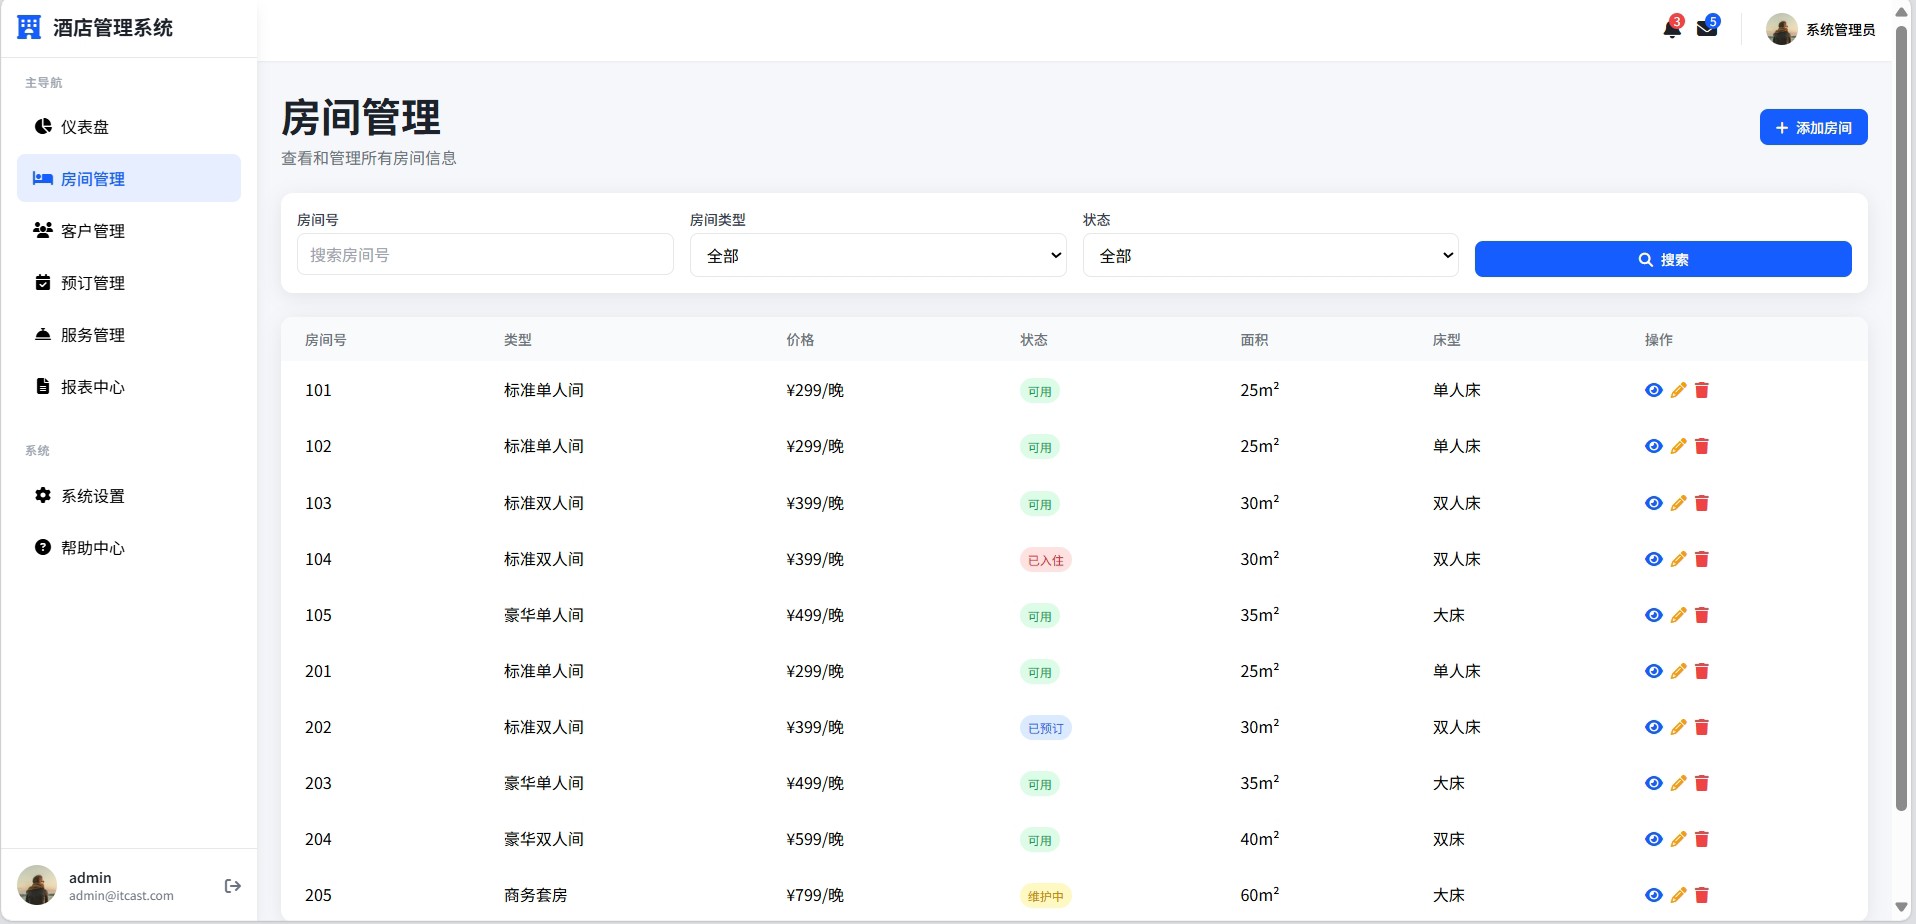
Task: Go to 客户管理 in sidebar
Action: (93, 231)
